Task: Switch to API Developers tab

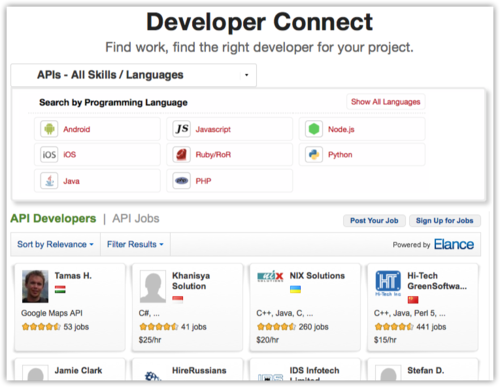Action: (x=53, y=219)
